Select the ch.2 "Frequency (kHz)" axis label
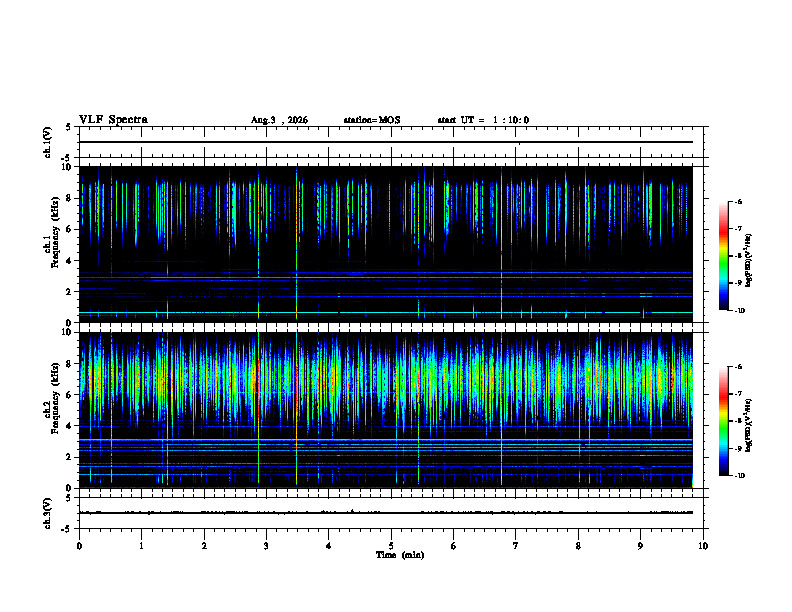Viewport: 792px width, 612px height. coord(55,398)
